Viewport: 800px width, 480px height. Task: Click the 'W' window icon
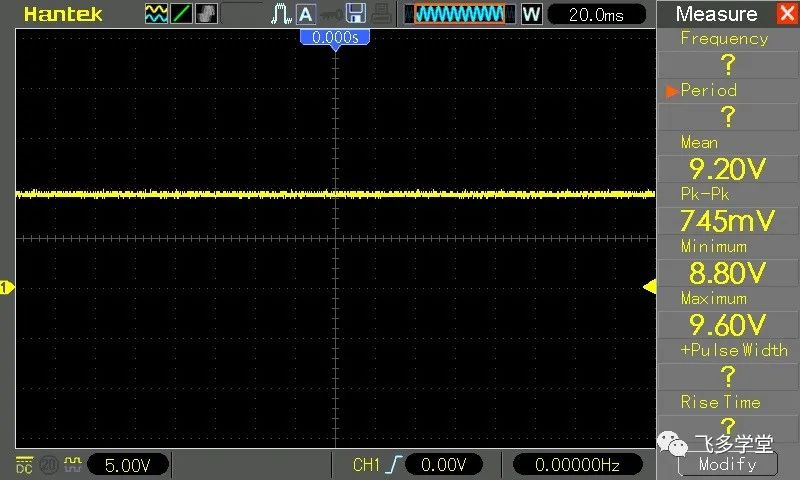point(531,14)
